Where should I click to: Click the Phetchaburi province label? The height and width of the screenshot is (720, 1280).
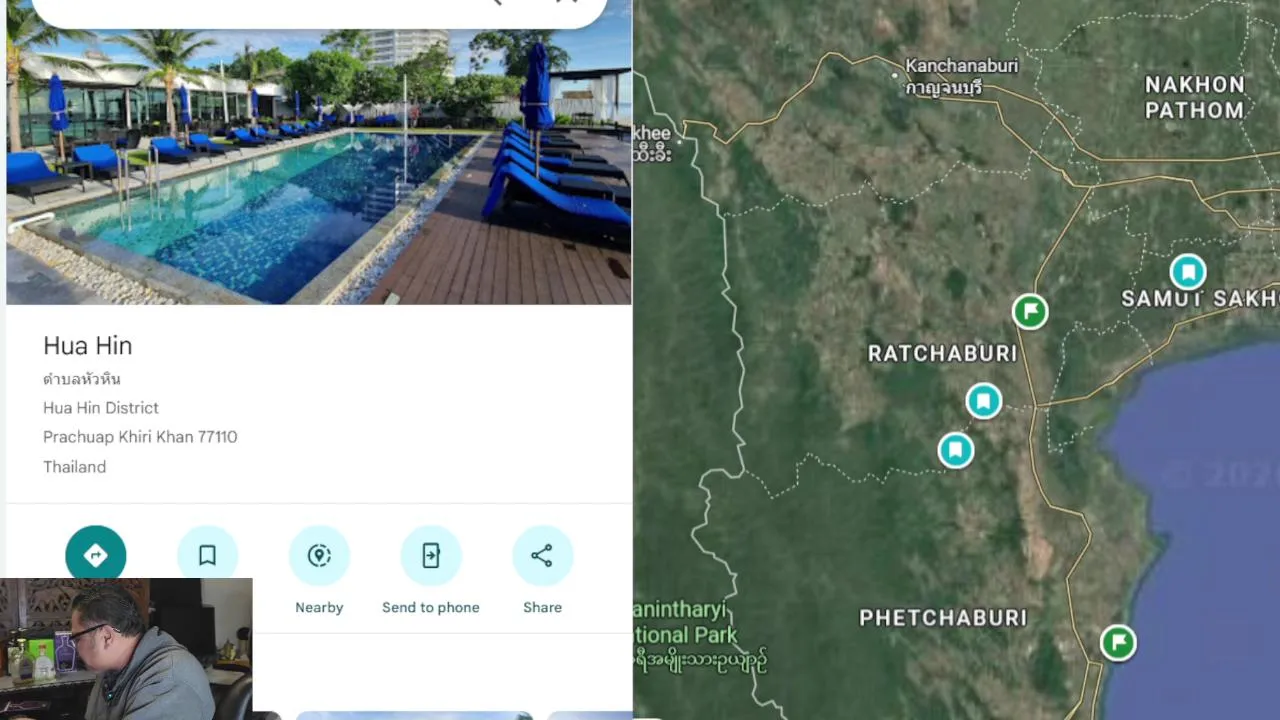(x=943, y=618)
